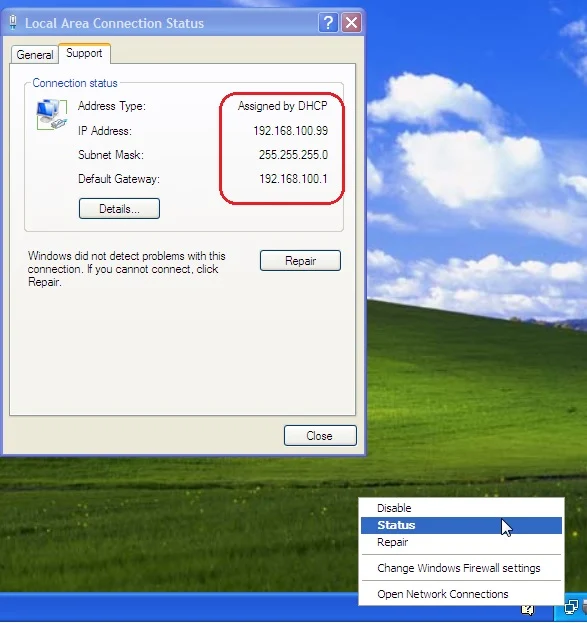Screen dimensions: 587x623
Task: Click the help question mark title button
Action: (x=328, y=23)
